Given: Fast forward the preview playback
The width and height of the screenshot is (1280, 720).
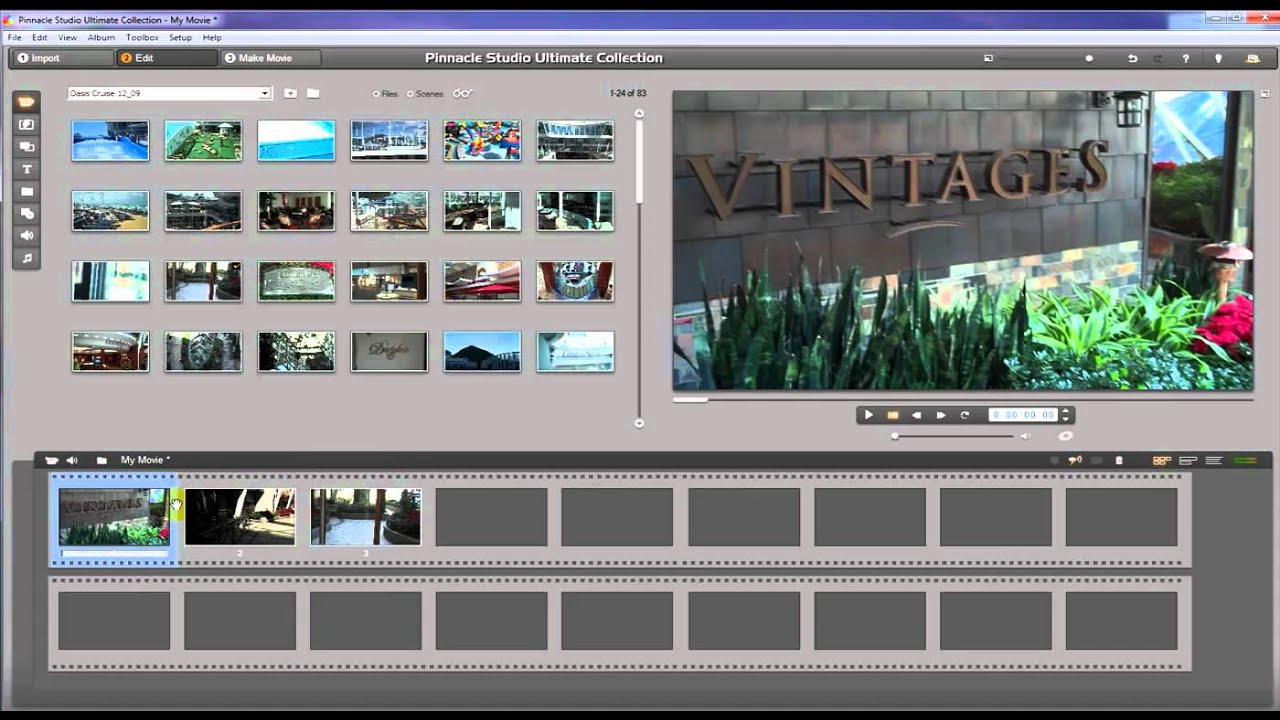Looking at the screenshot, I should coord(941,415).
